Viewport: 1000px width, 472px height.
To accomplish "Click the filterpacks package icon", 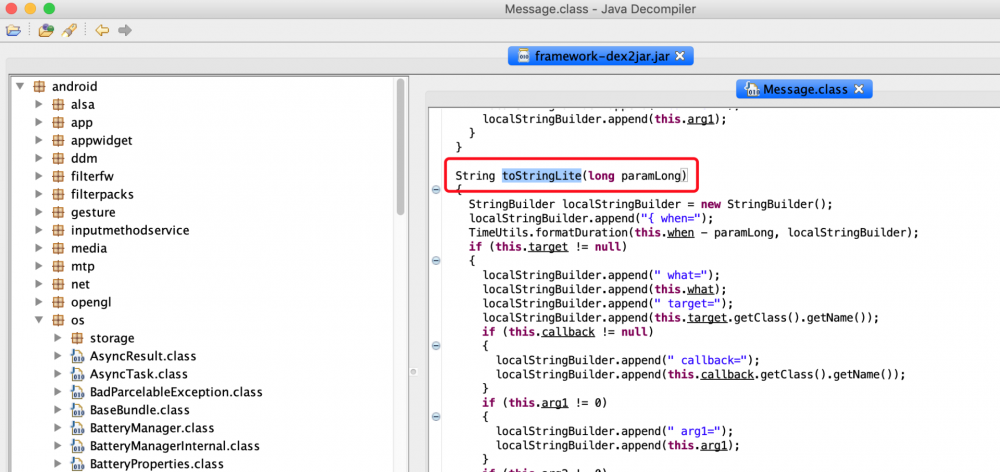I will click(x=58, y=195).
